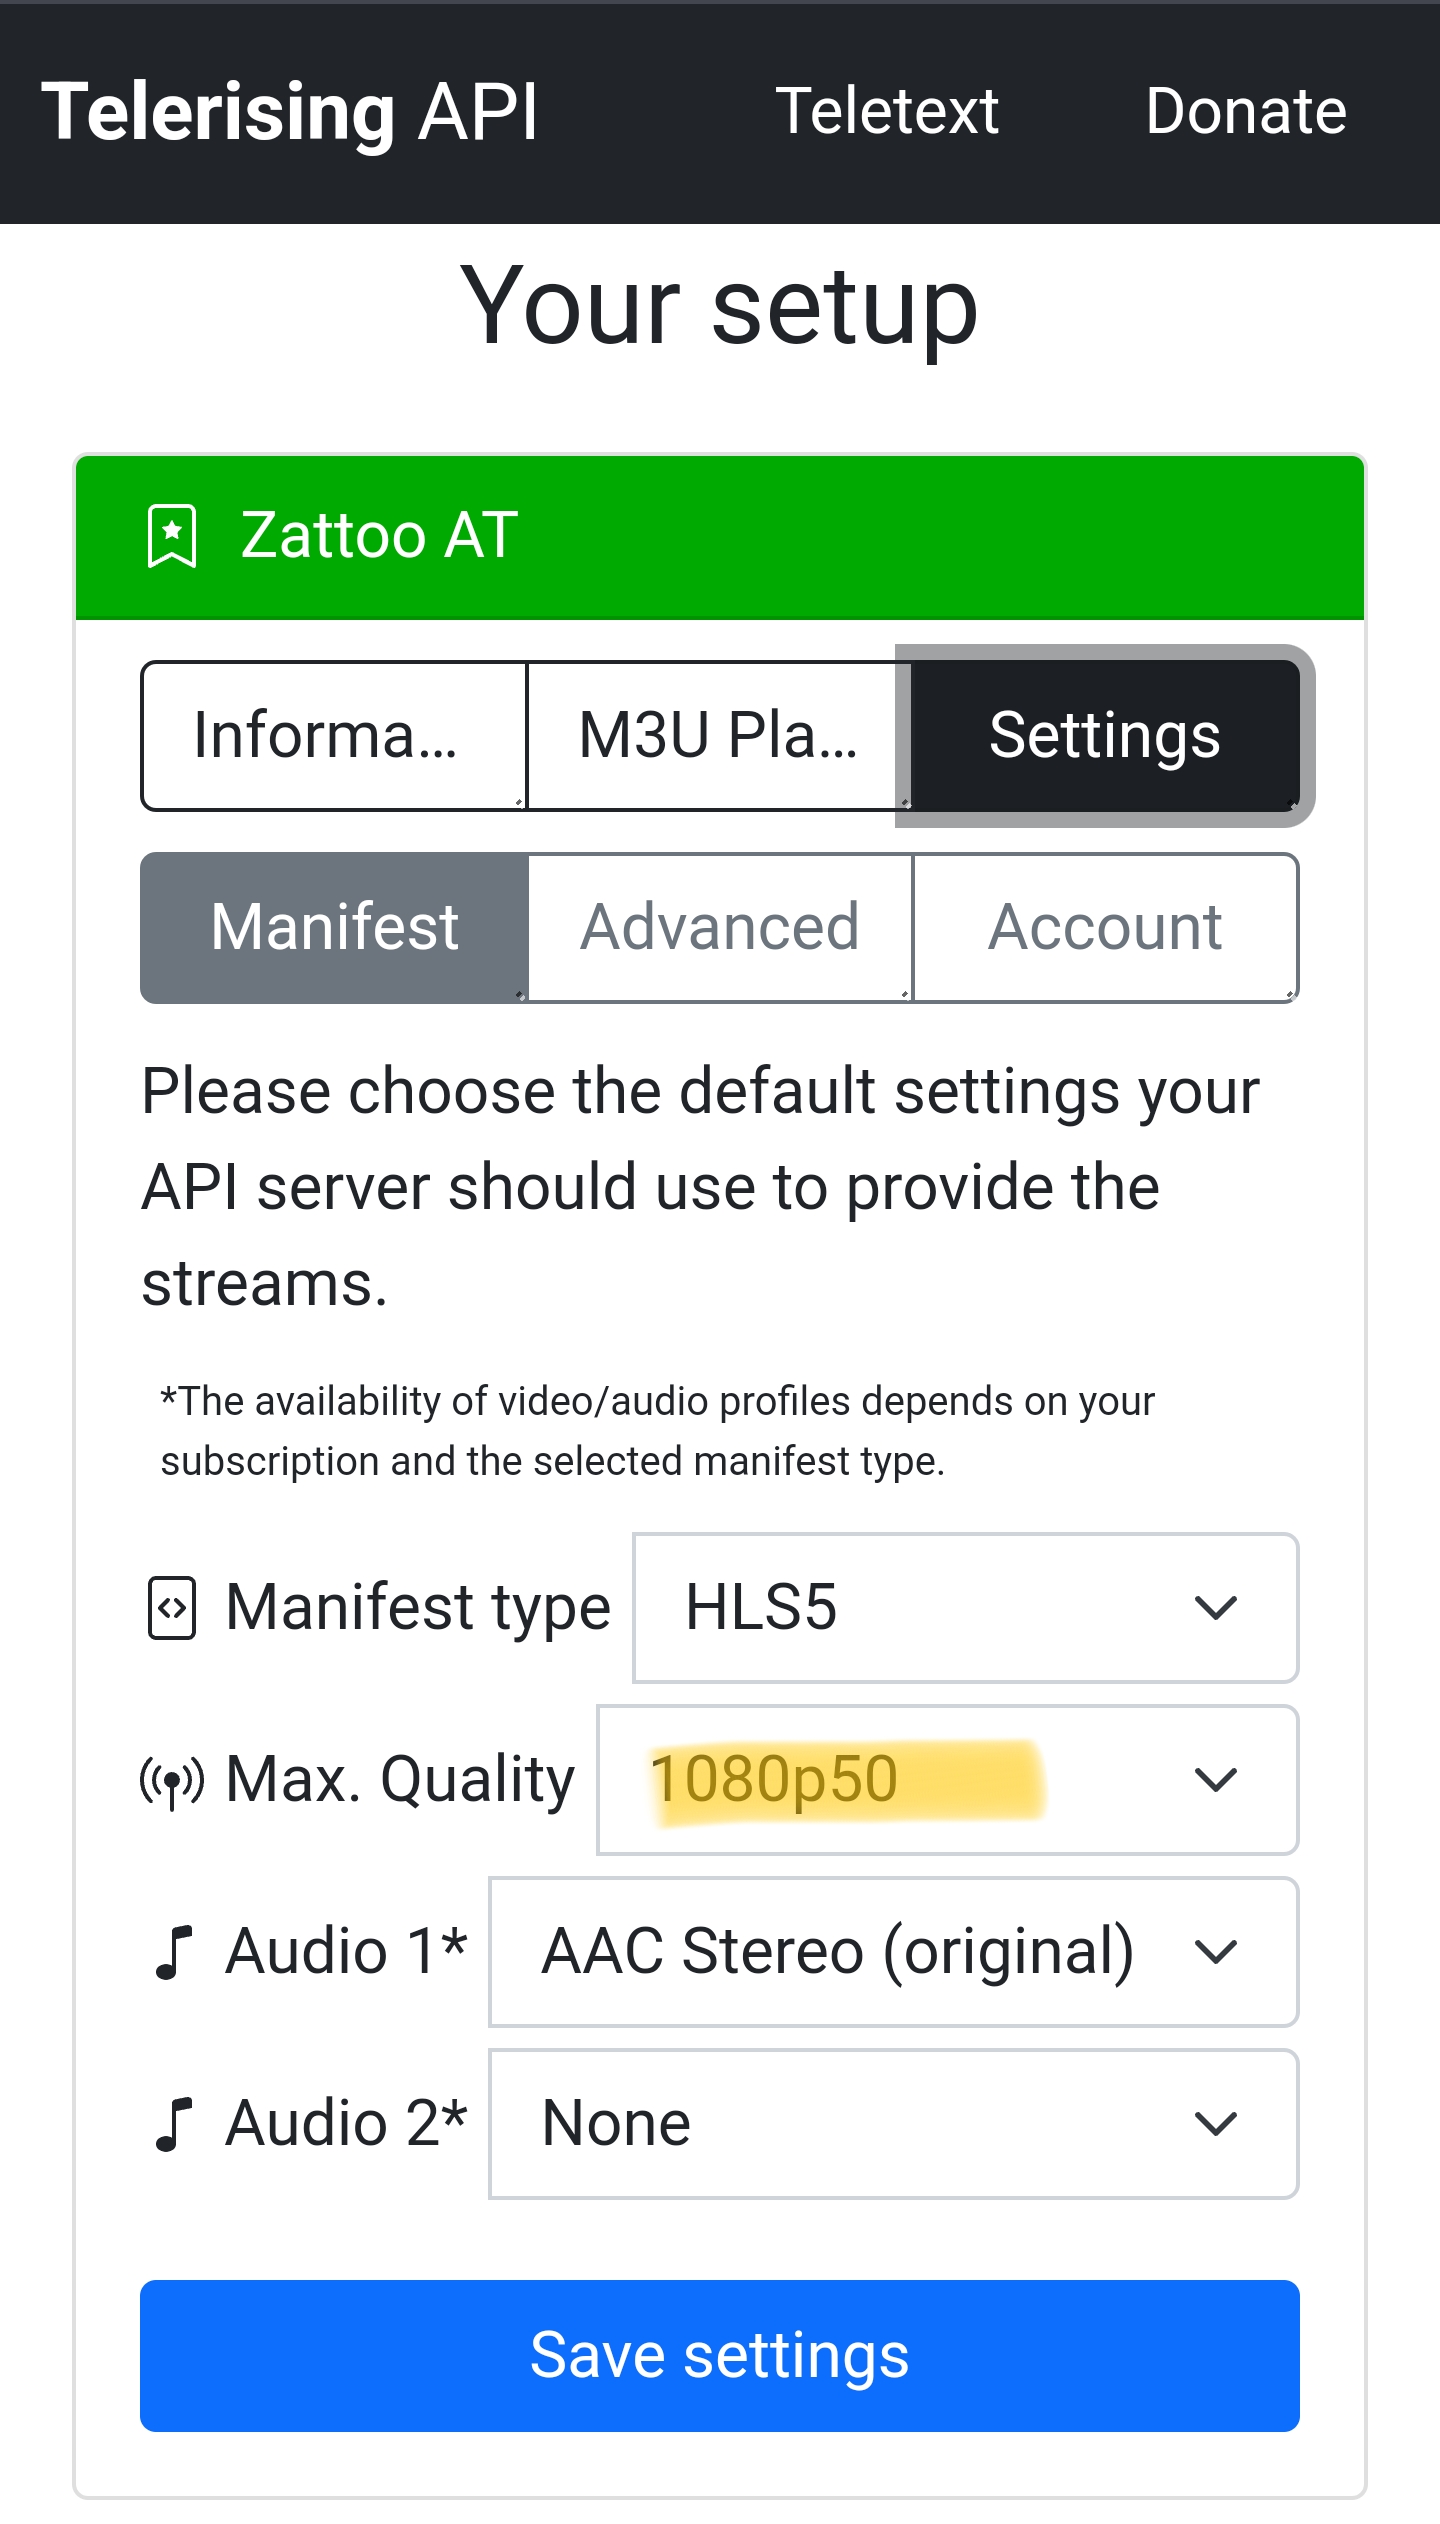The image size is (1440, 2524).
Task: Expand the Audio 2 None dropdown
Action: click(894, 2124)
